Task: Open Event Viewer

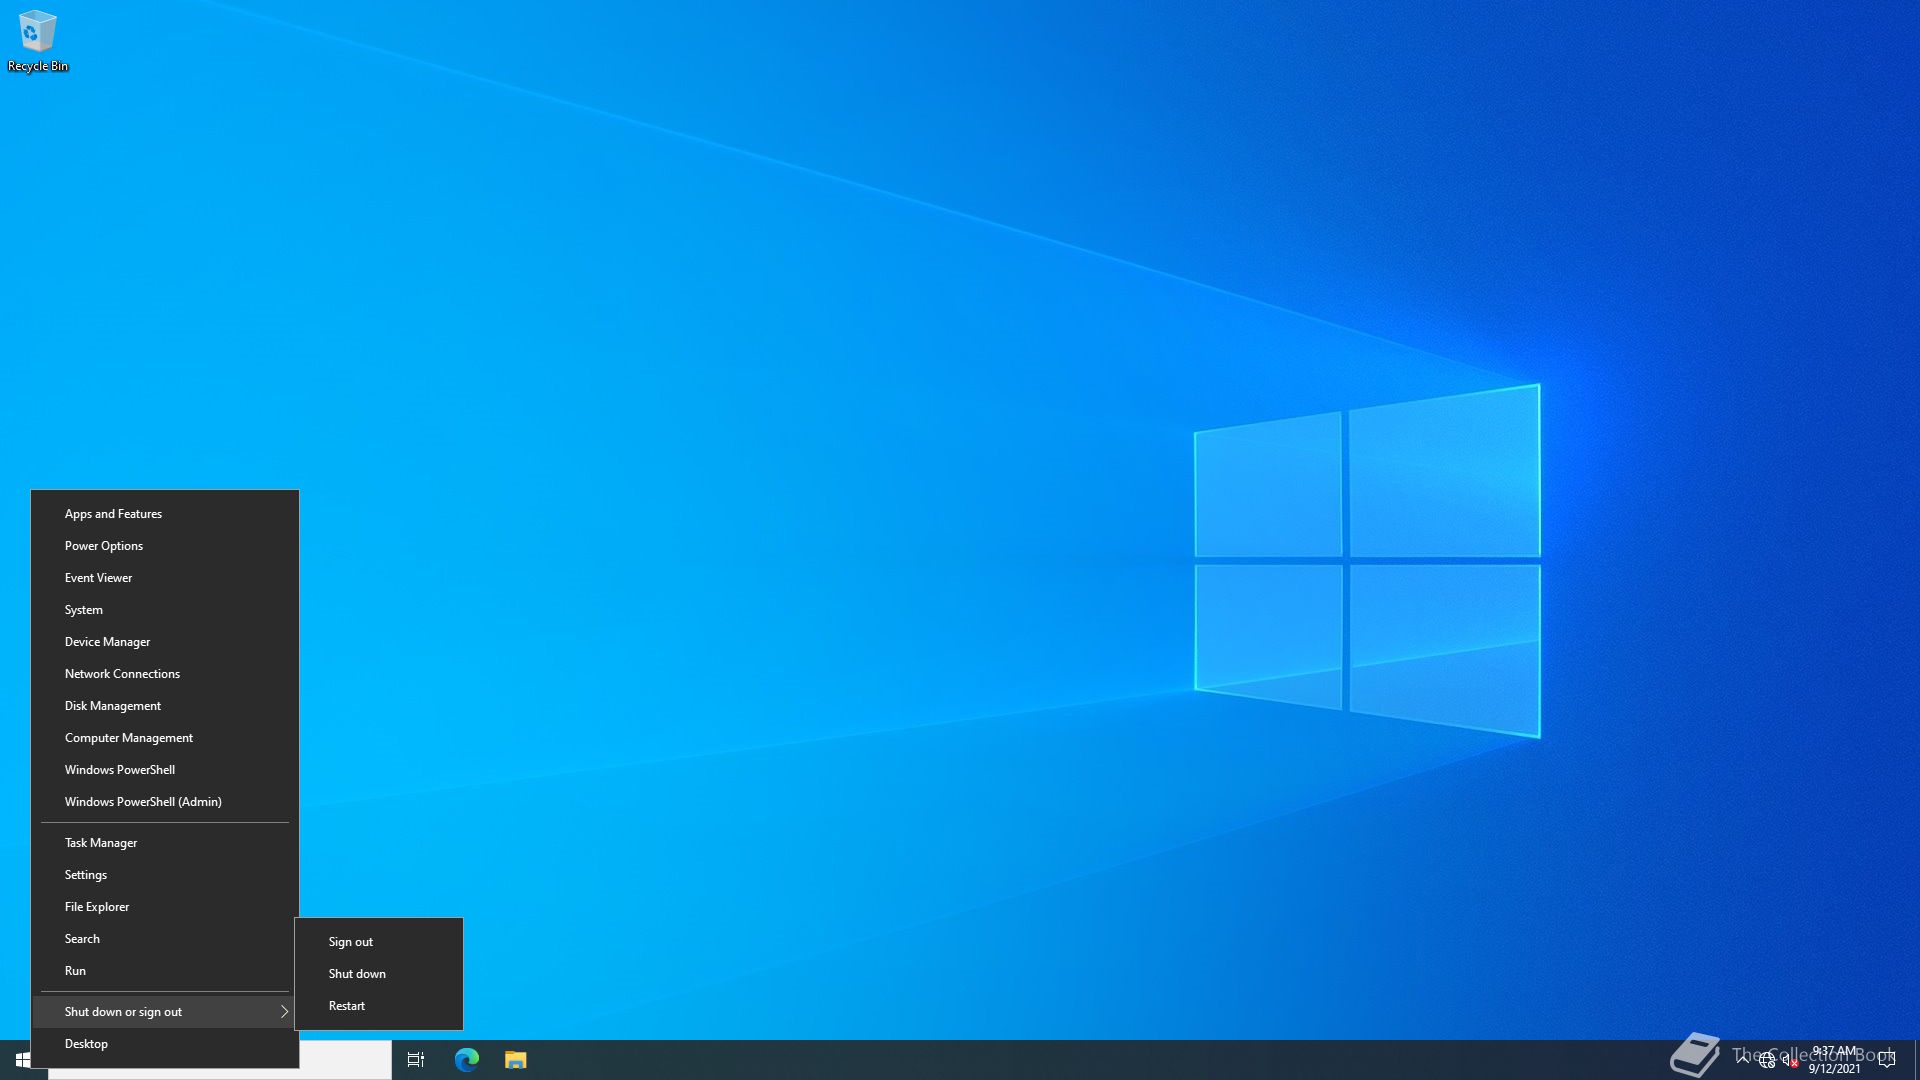Action: pos(165,578)
